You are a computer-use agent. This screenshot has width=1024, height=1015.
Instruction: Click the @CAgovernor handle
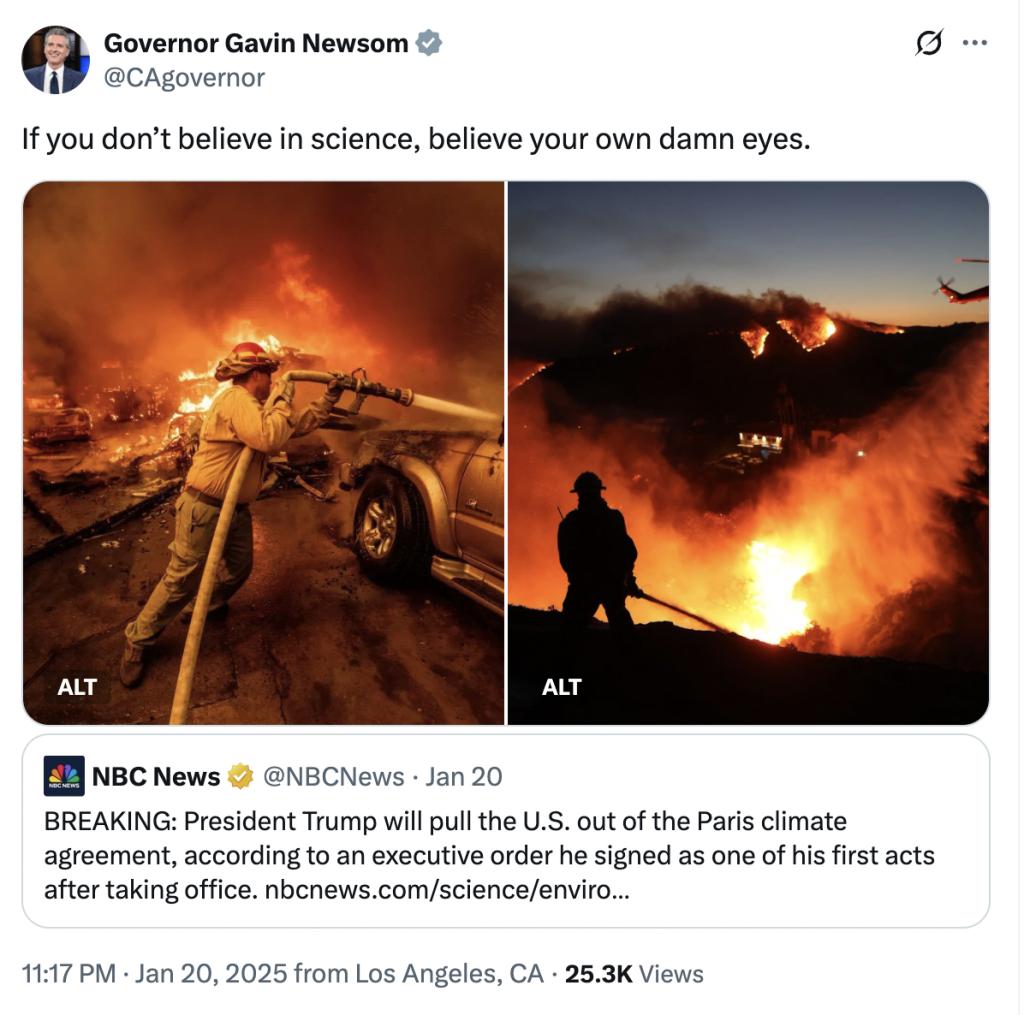[x=184, y=77]
